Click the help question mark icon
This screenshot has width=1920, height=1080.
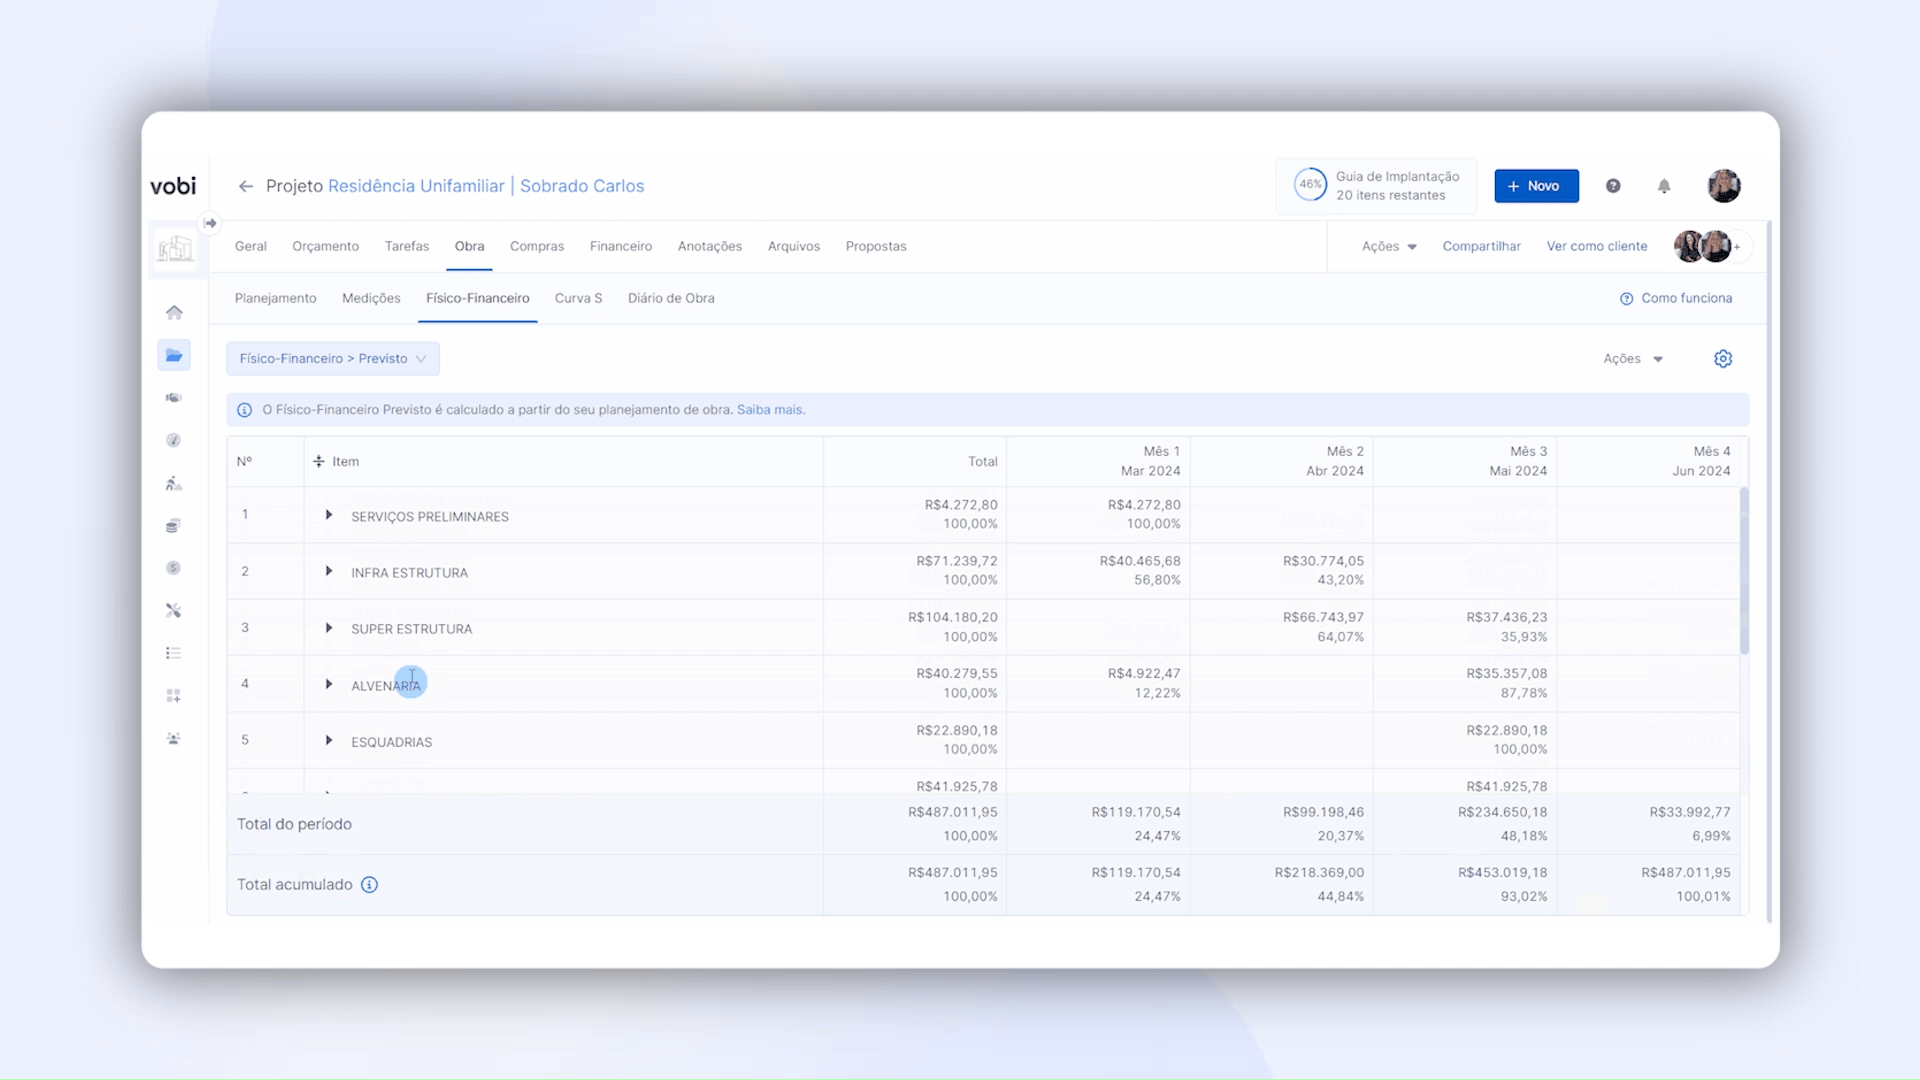1613,186
